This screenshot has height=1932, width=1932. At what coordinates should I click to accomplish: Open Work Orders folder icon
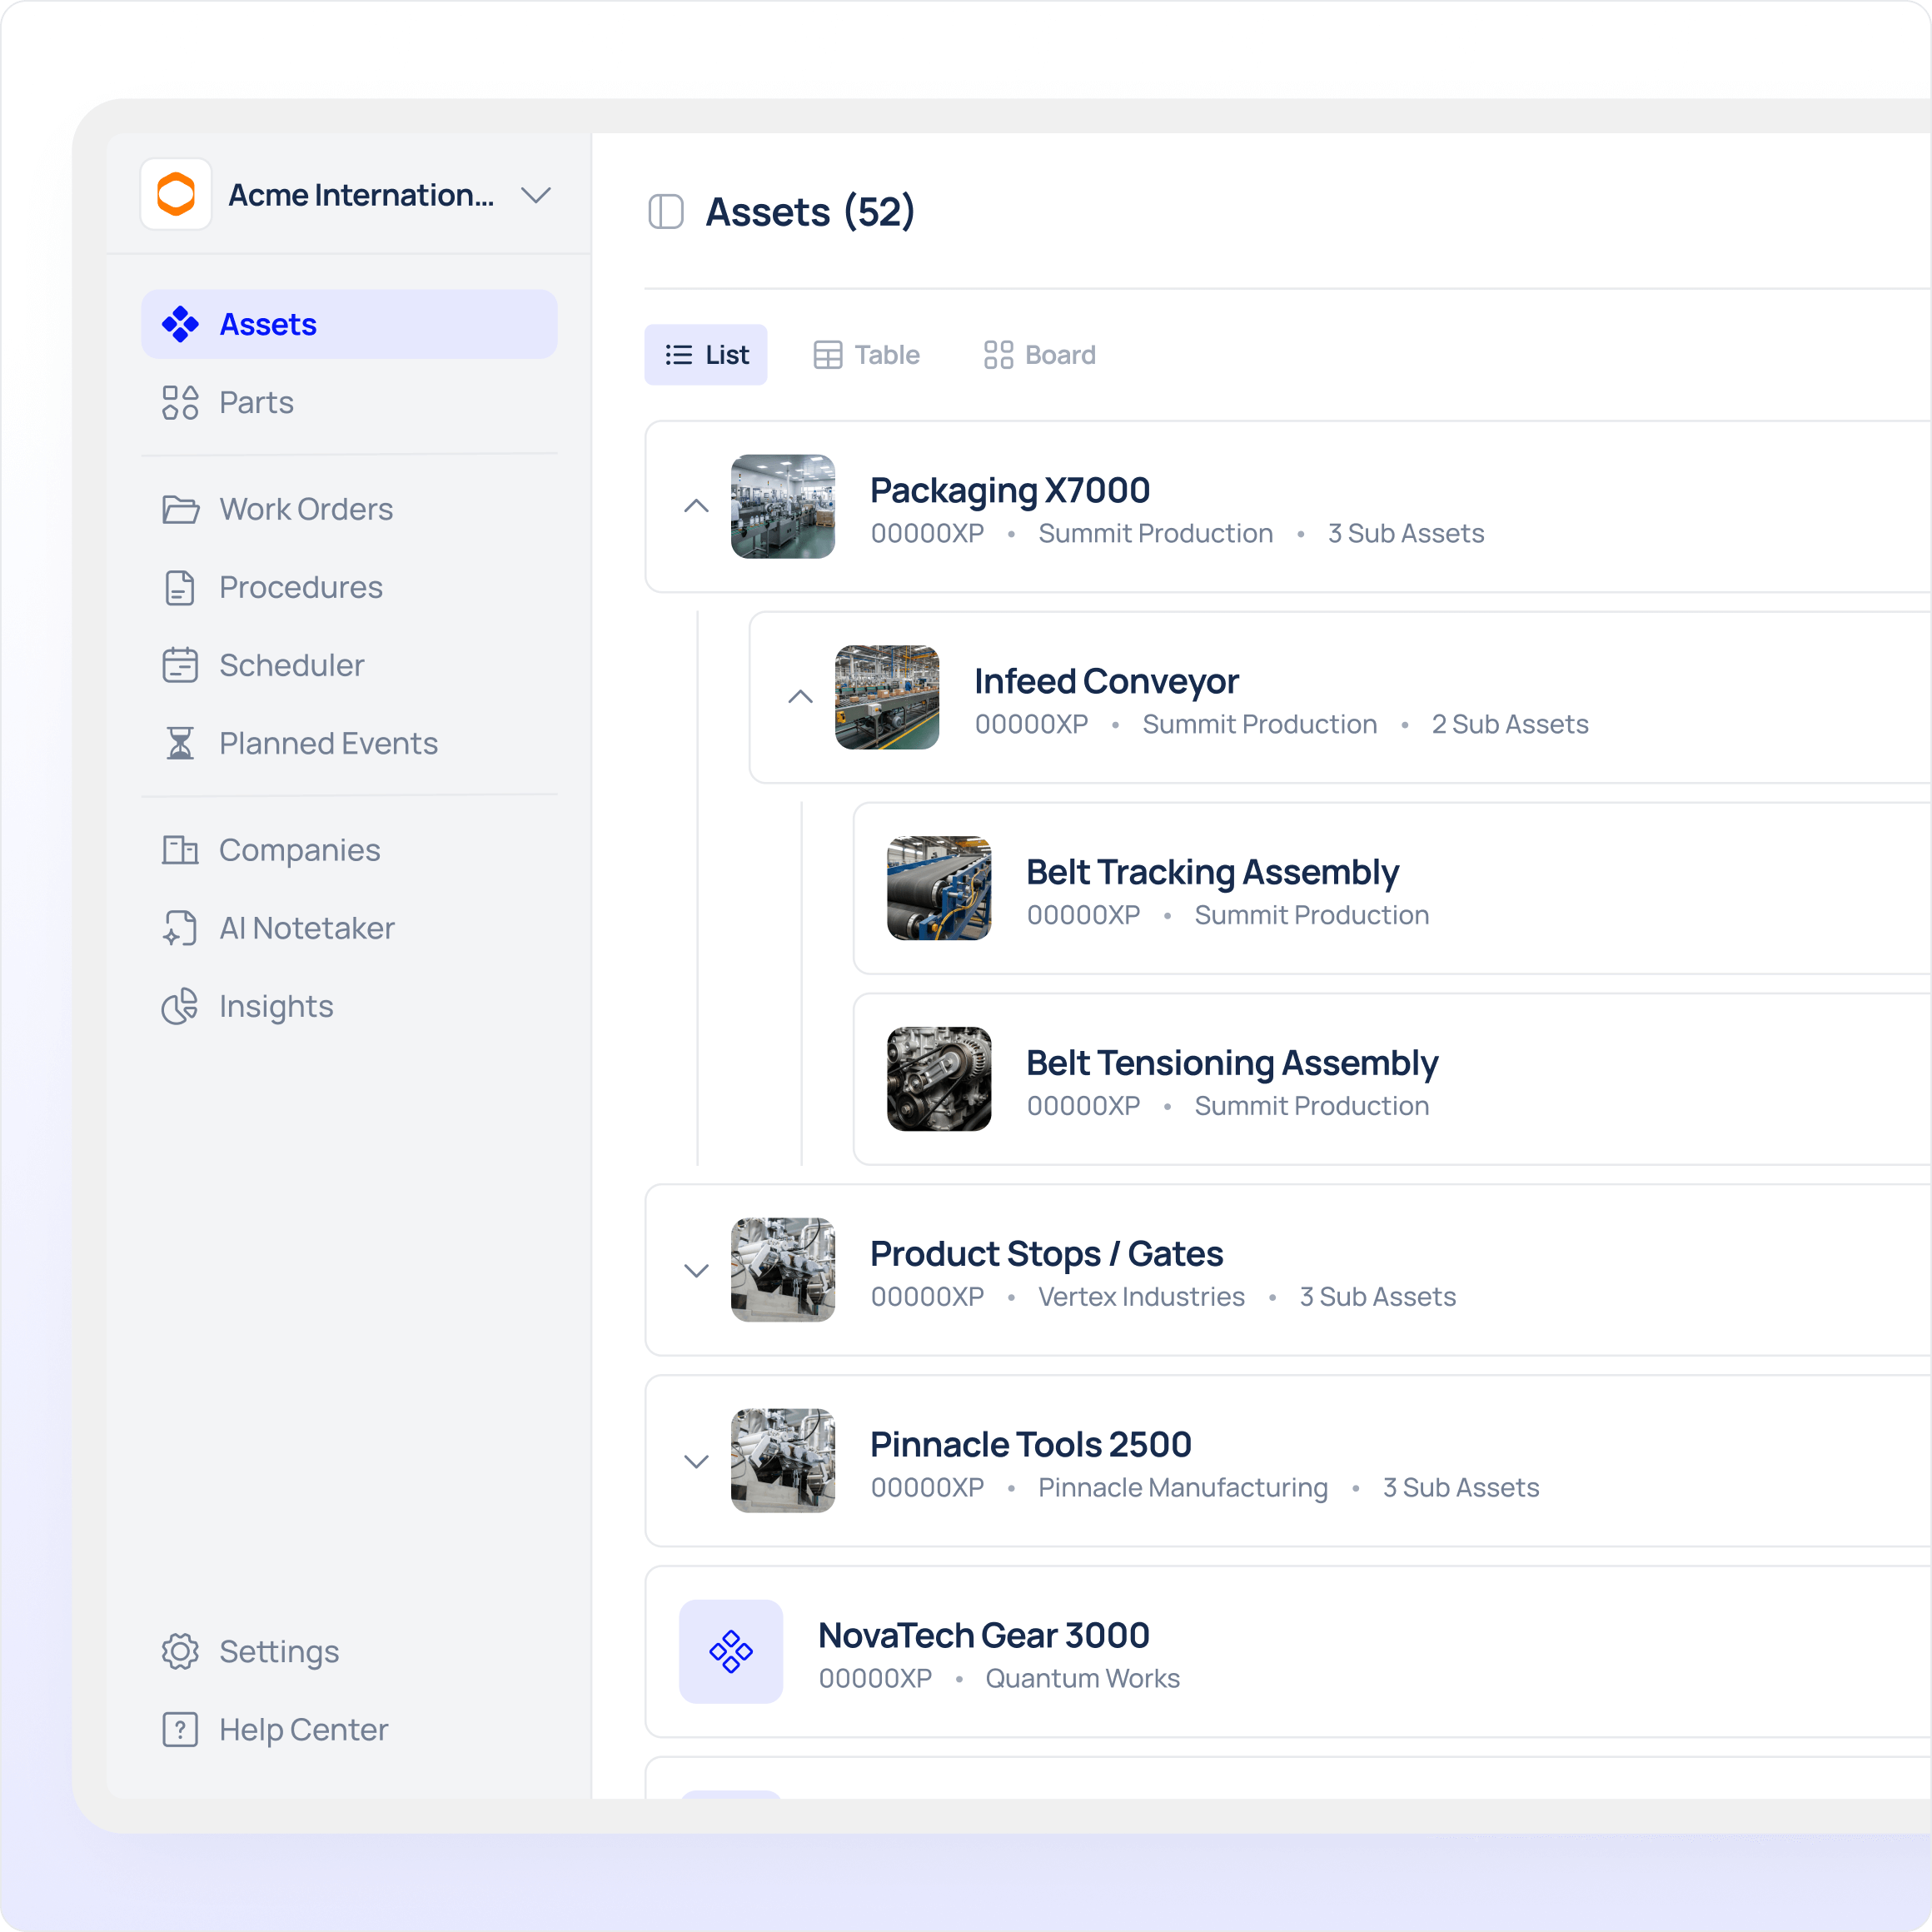(x=180, y=509)
